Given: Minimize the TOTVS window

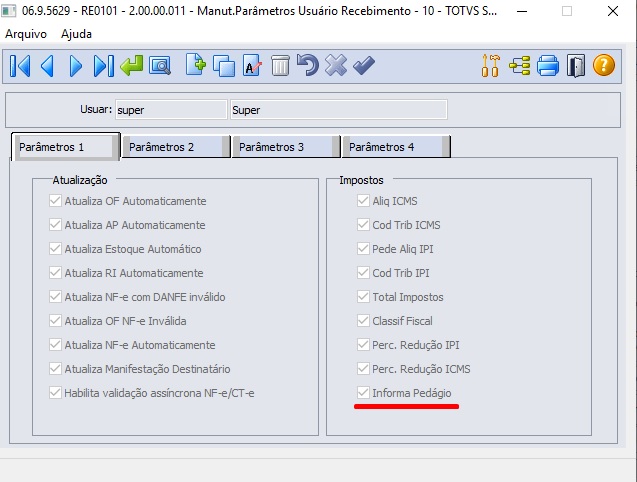Looking at the screenshot, I should coord(522,11).
